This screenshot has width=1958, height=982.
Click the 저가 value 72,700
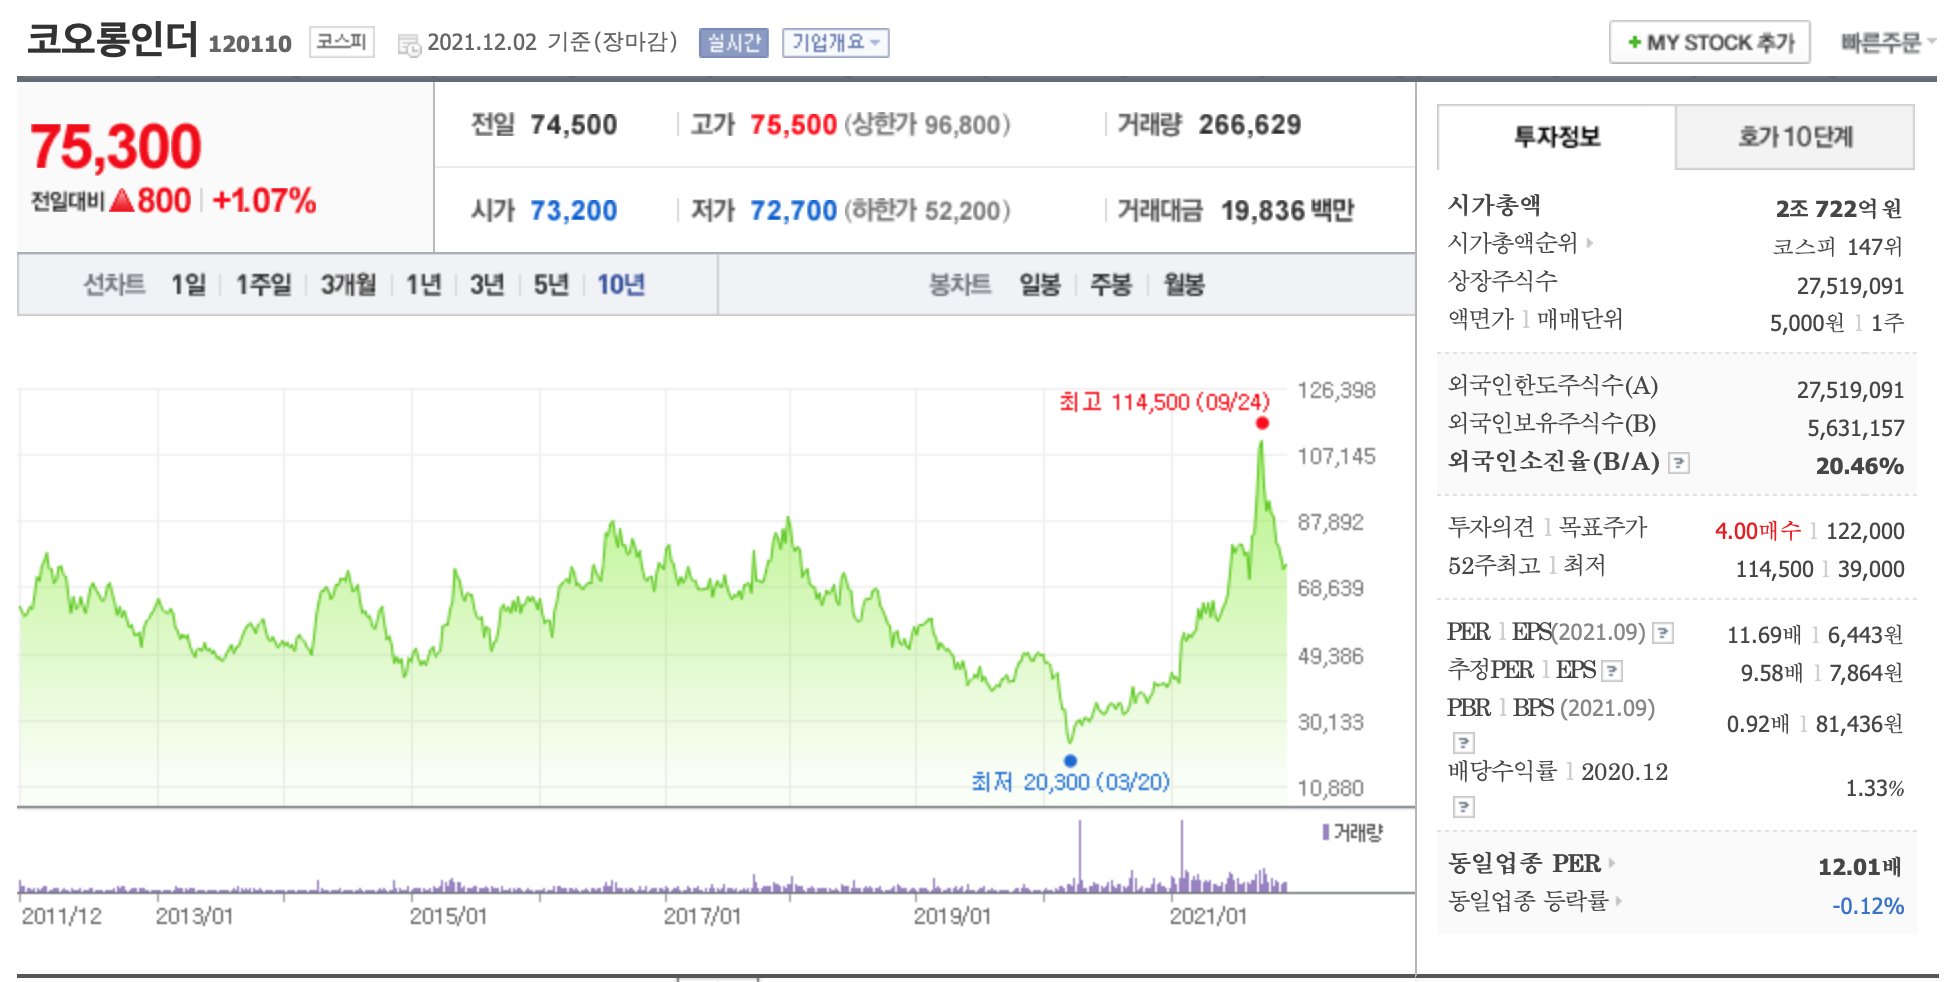click(x=793, y=211)
